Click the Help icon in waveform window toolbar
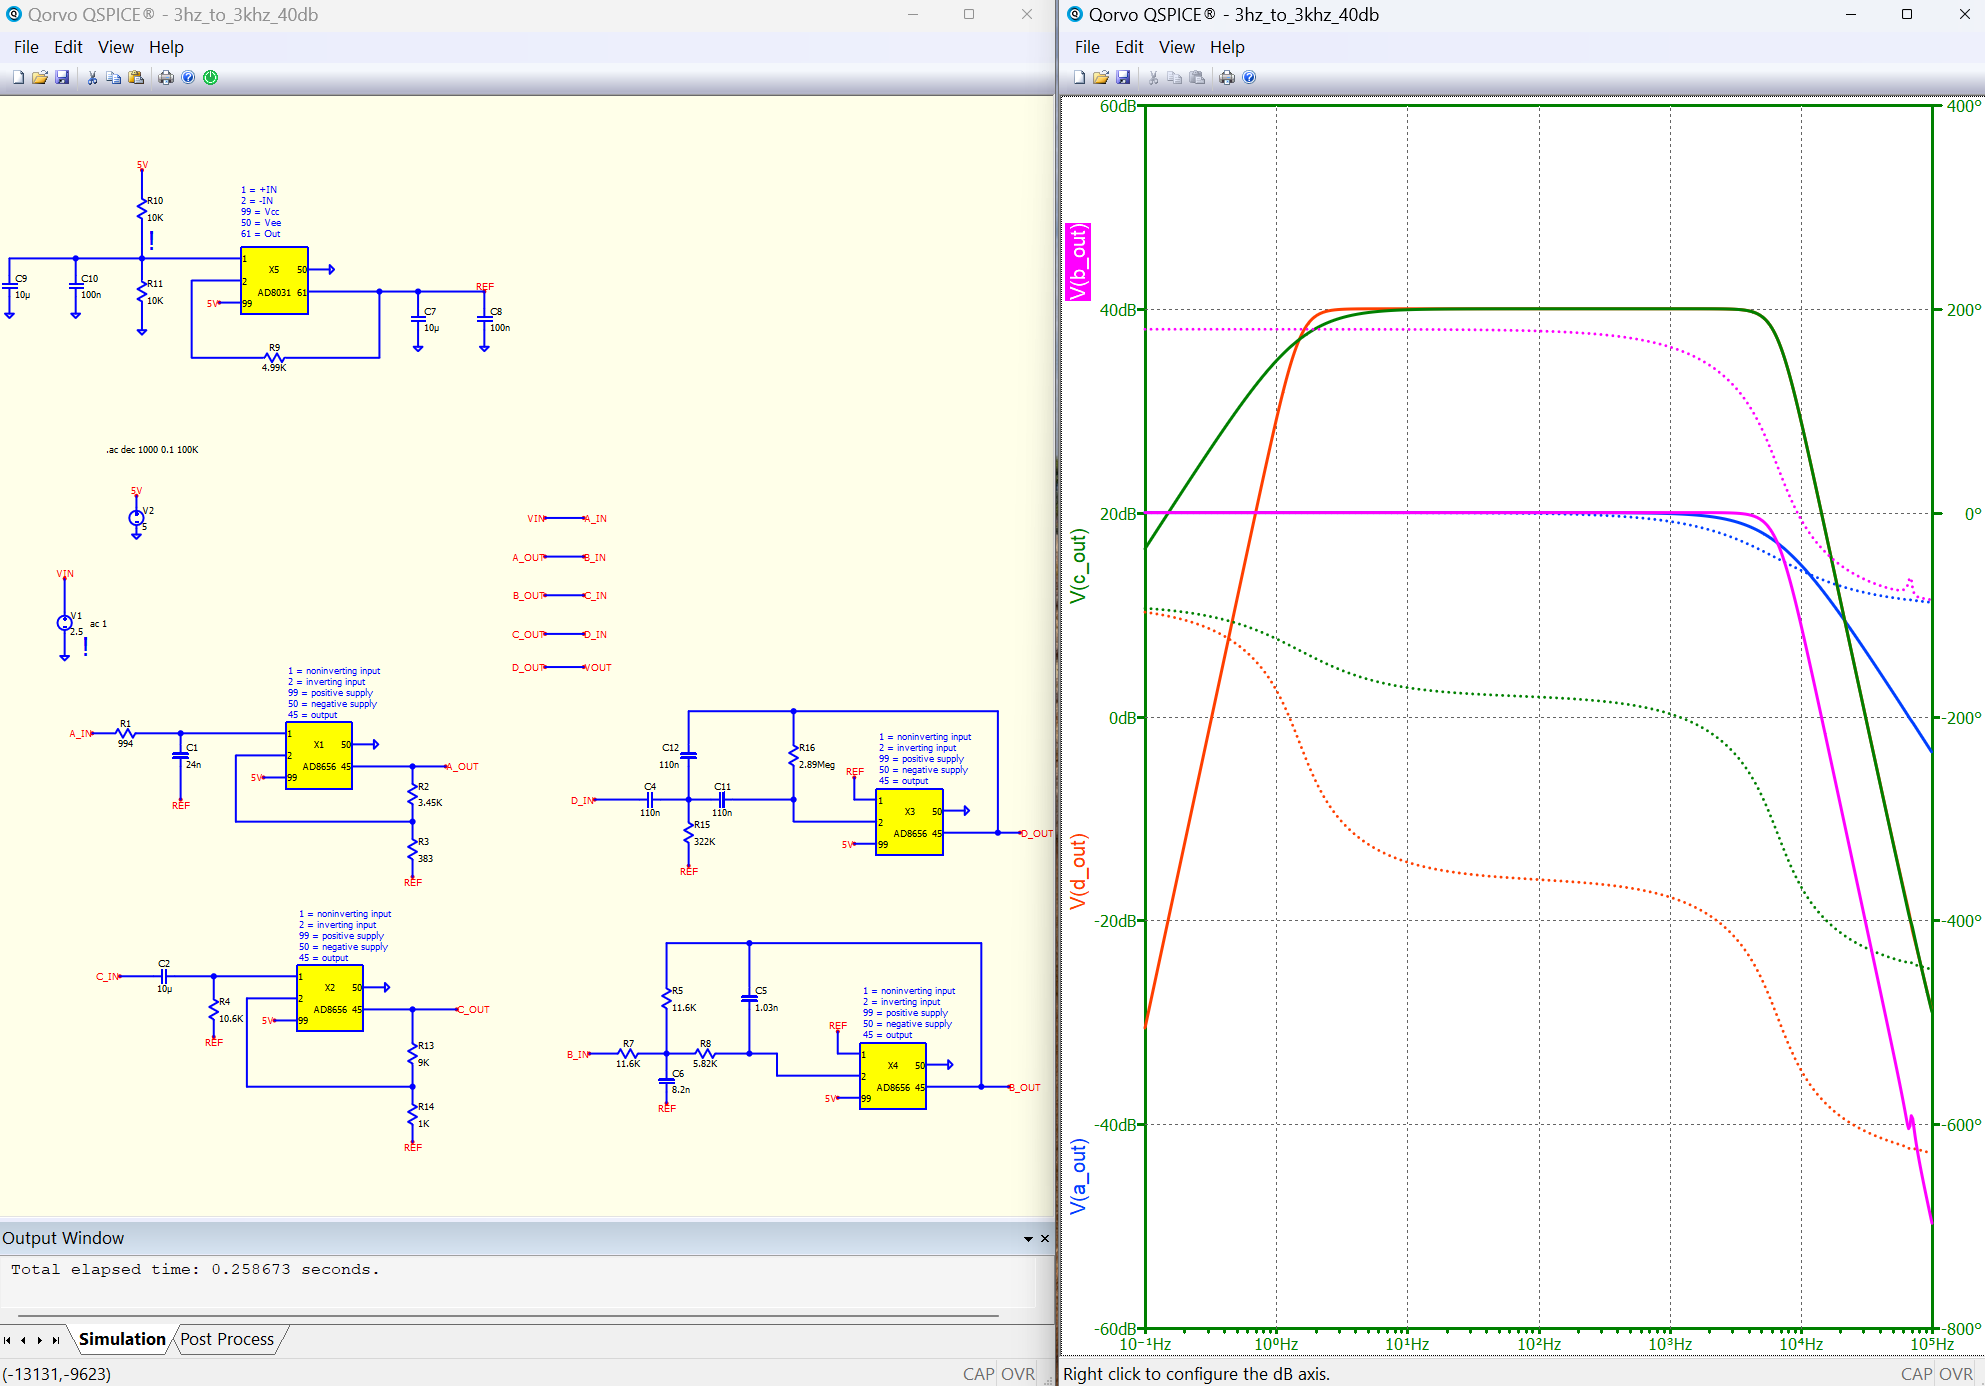This screenshot has width=1985, height=1386. pyautogui.click(x=1249, y=77)
